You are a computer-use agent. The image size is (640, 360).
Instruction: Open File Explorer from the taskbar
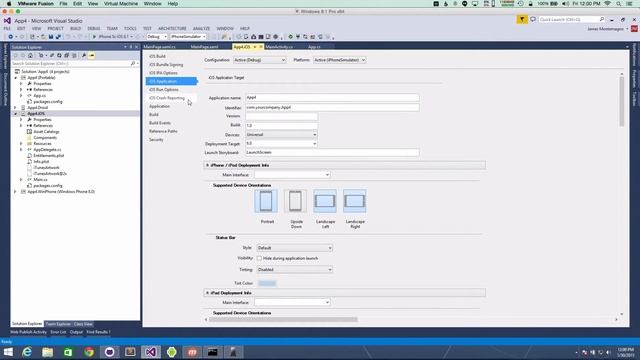(x=48, y=352)
